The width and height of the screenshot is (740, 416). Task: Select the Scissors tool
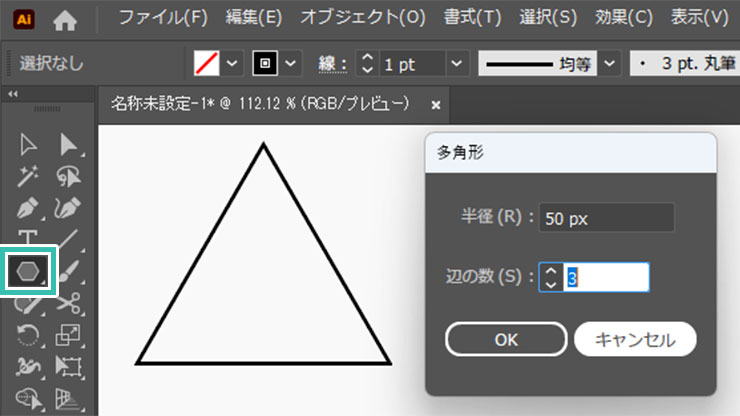click(68, 303)
